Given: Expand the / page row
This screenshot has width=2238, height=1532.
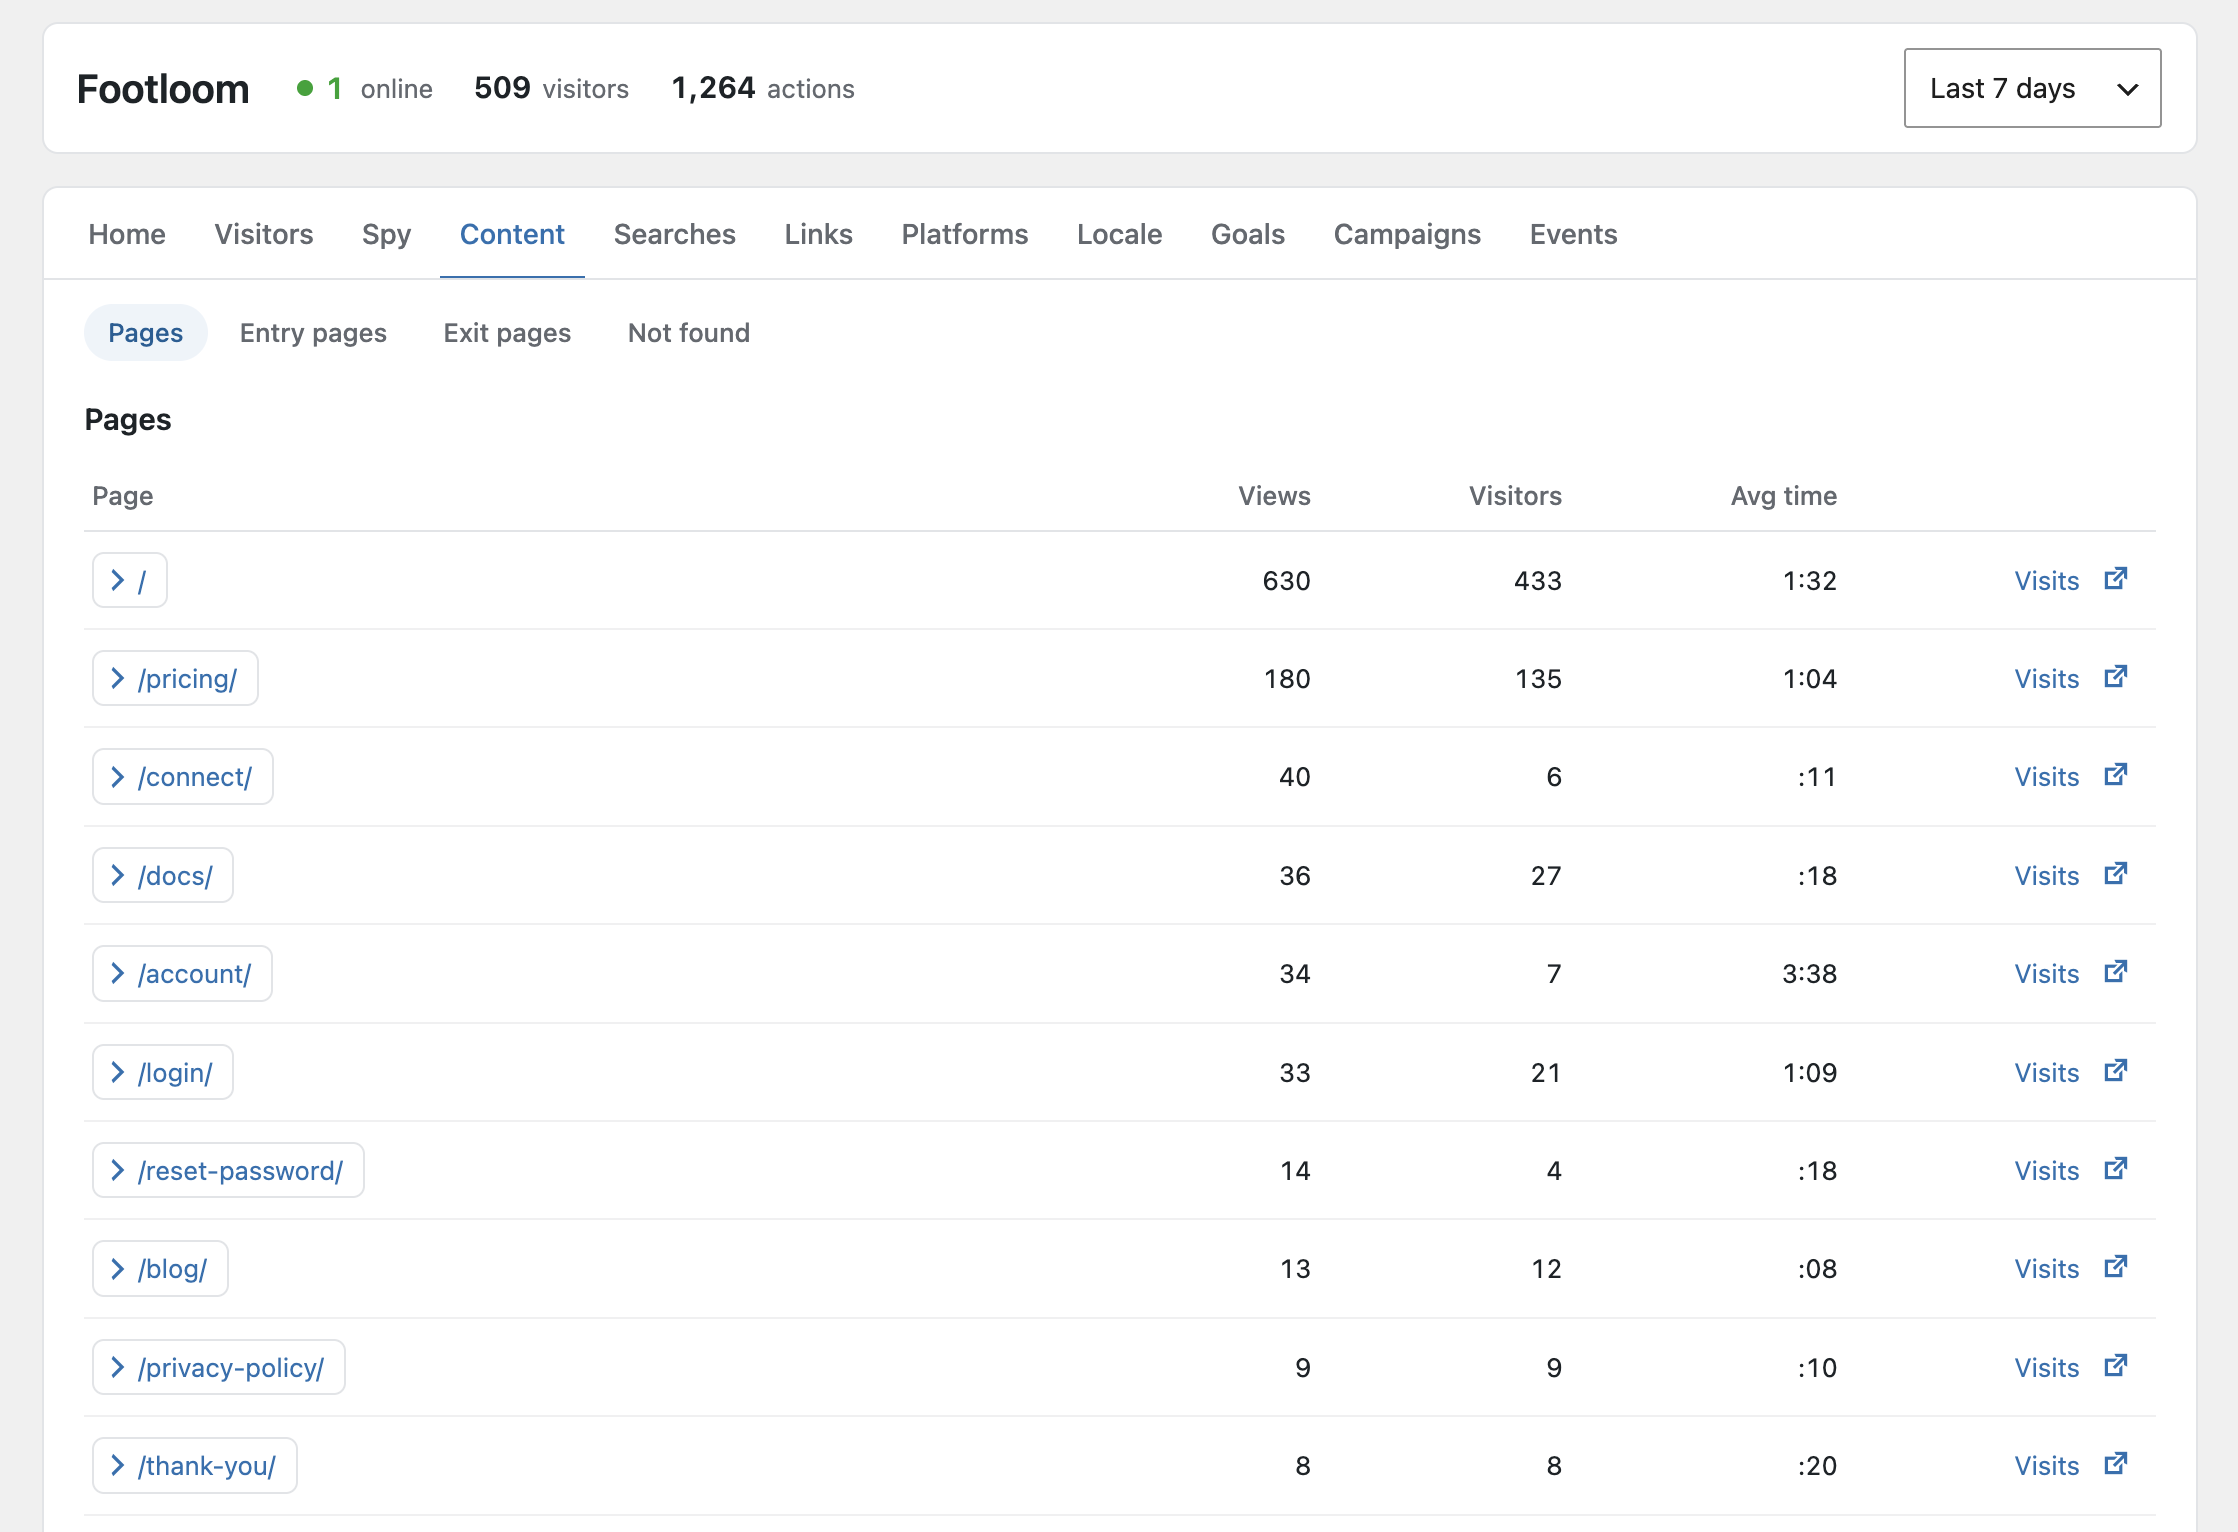Looking at the screenshot, I should click(130, 580).
